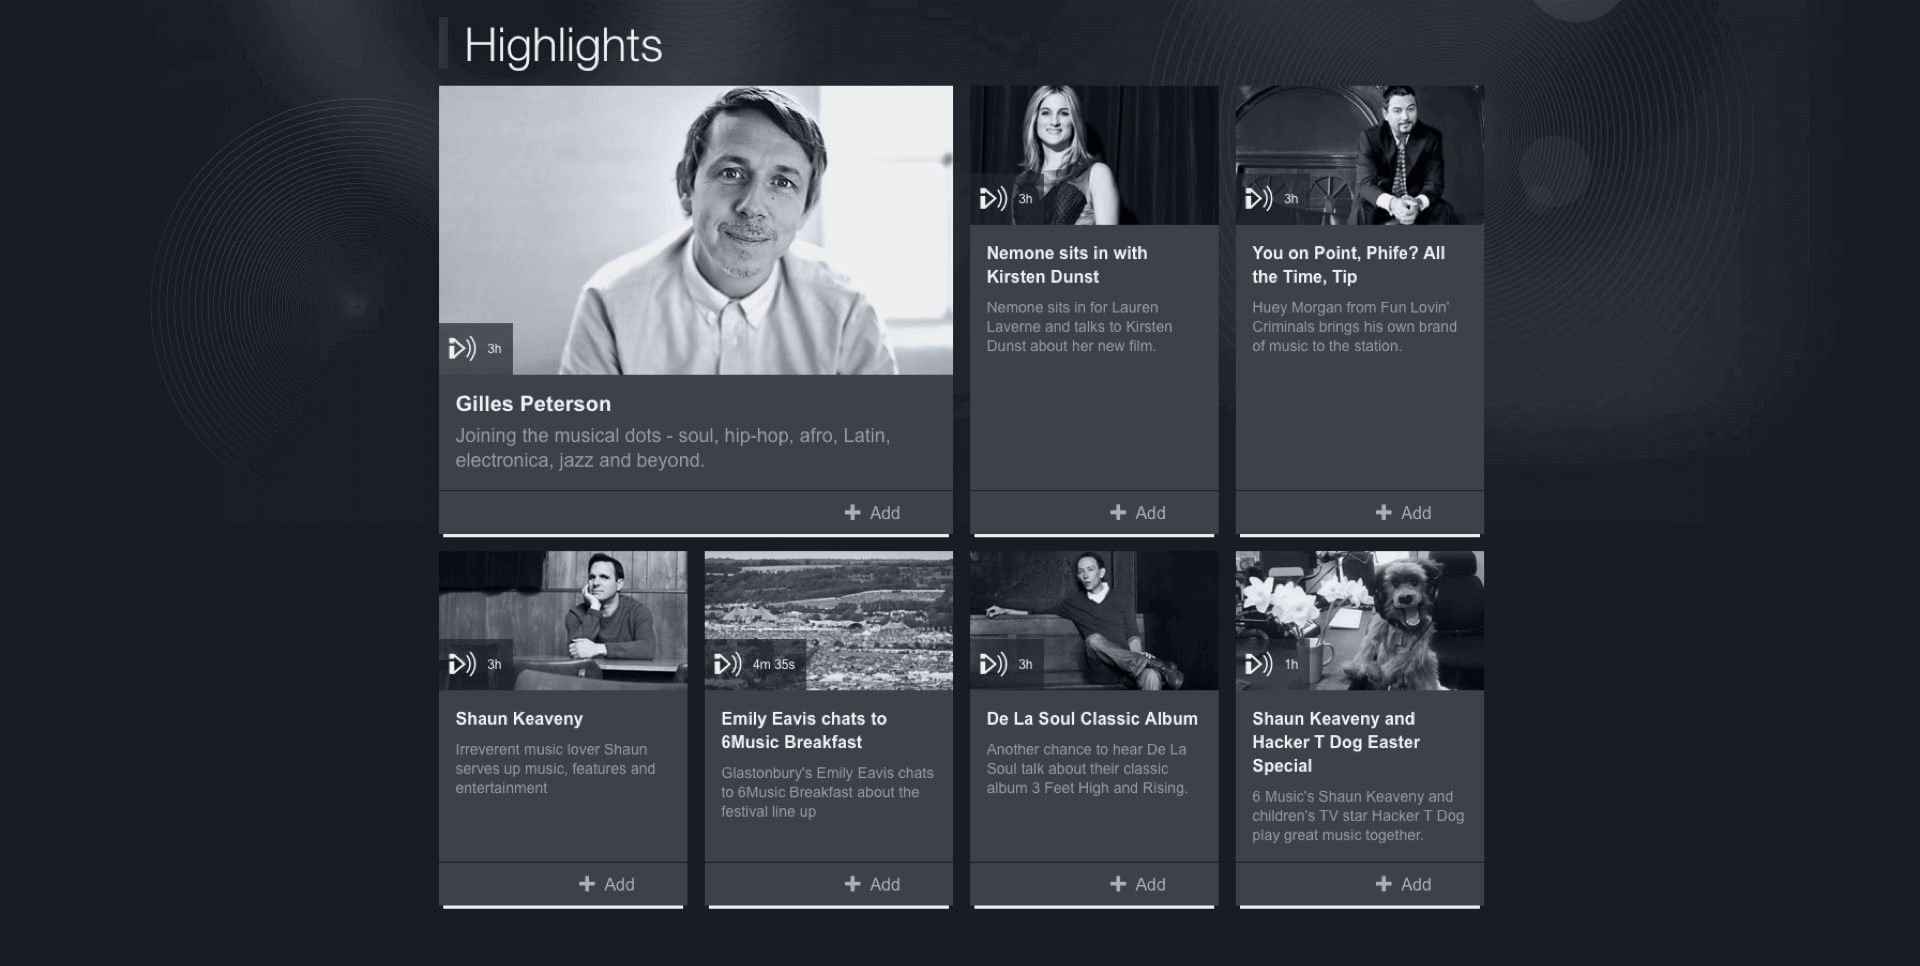Play audio icon on Shaun Keaveny 3h card

coord(462,664)
